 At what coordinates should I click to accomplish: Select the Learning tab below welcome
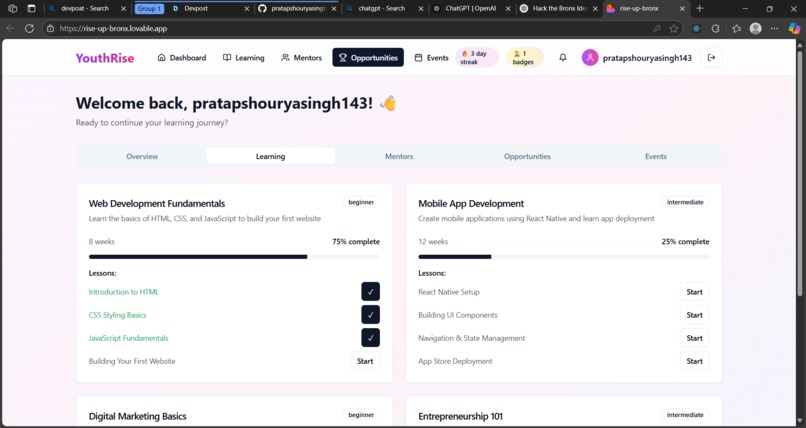pyautogui.click(x=270, y=156)
